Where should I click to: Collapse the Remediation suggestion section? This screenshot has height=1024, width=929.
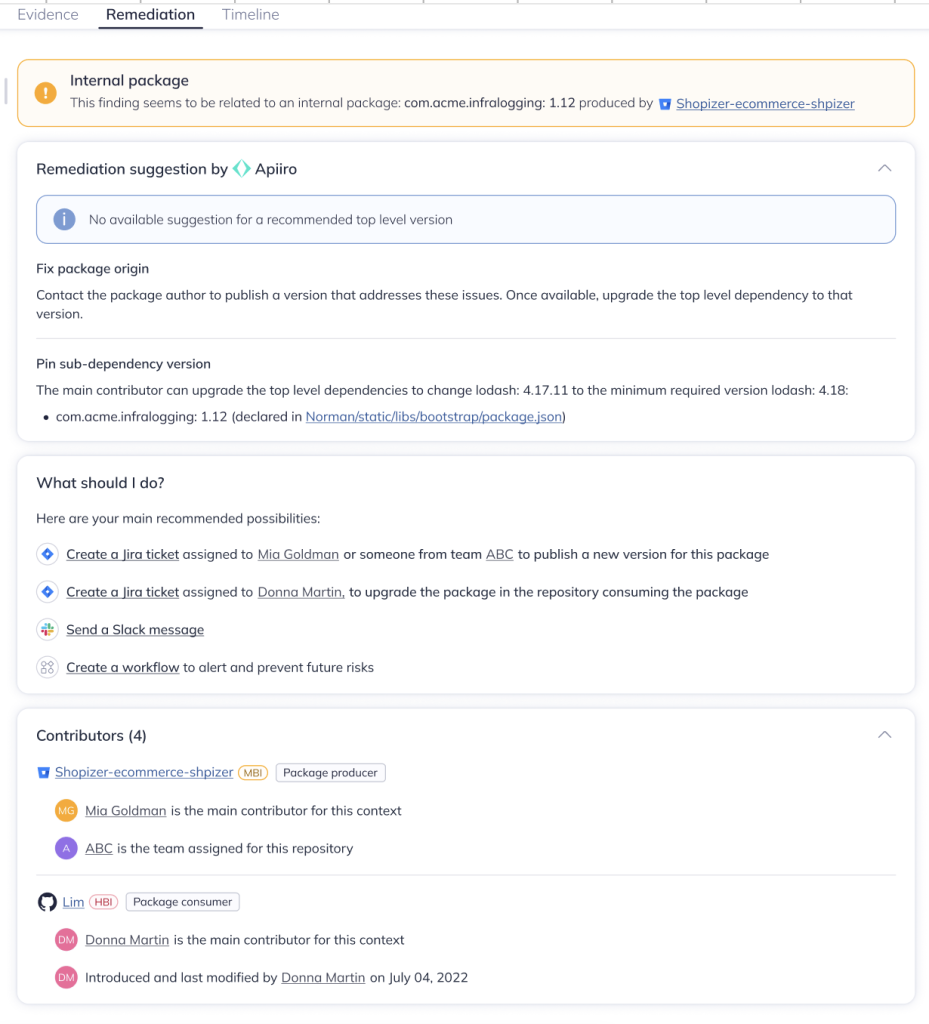(x=884, y=168)
